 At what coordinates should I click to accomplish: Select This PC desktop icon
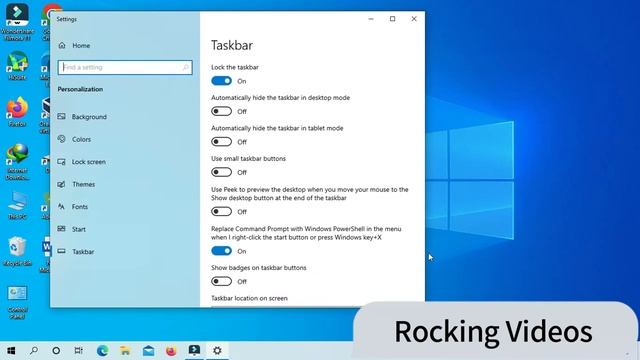point(17,206)
